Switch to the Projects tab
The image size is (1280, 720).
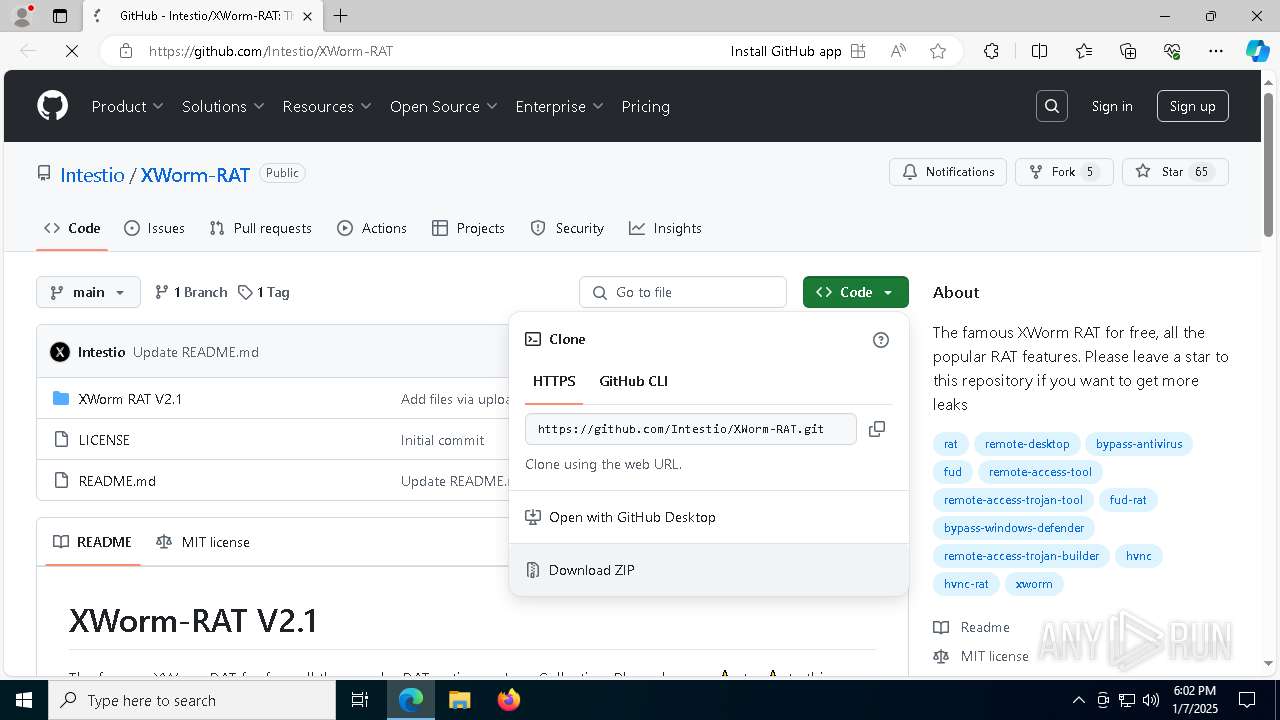click(468, 228)
